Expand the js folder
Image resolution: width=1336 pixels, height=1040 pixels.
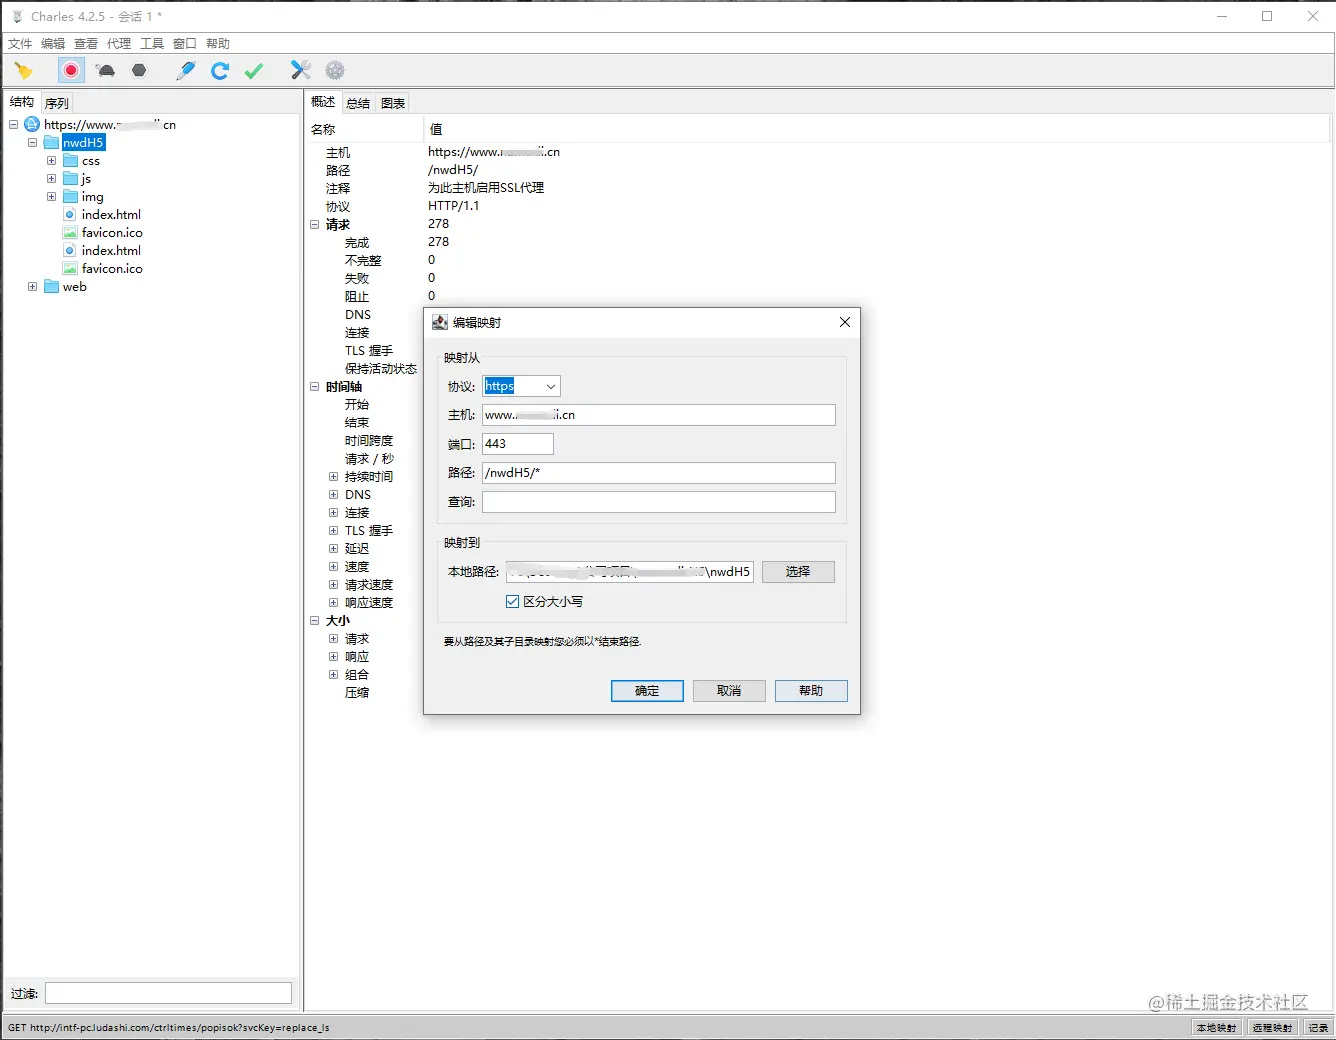pyautogui.click(x=51, y=178)
